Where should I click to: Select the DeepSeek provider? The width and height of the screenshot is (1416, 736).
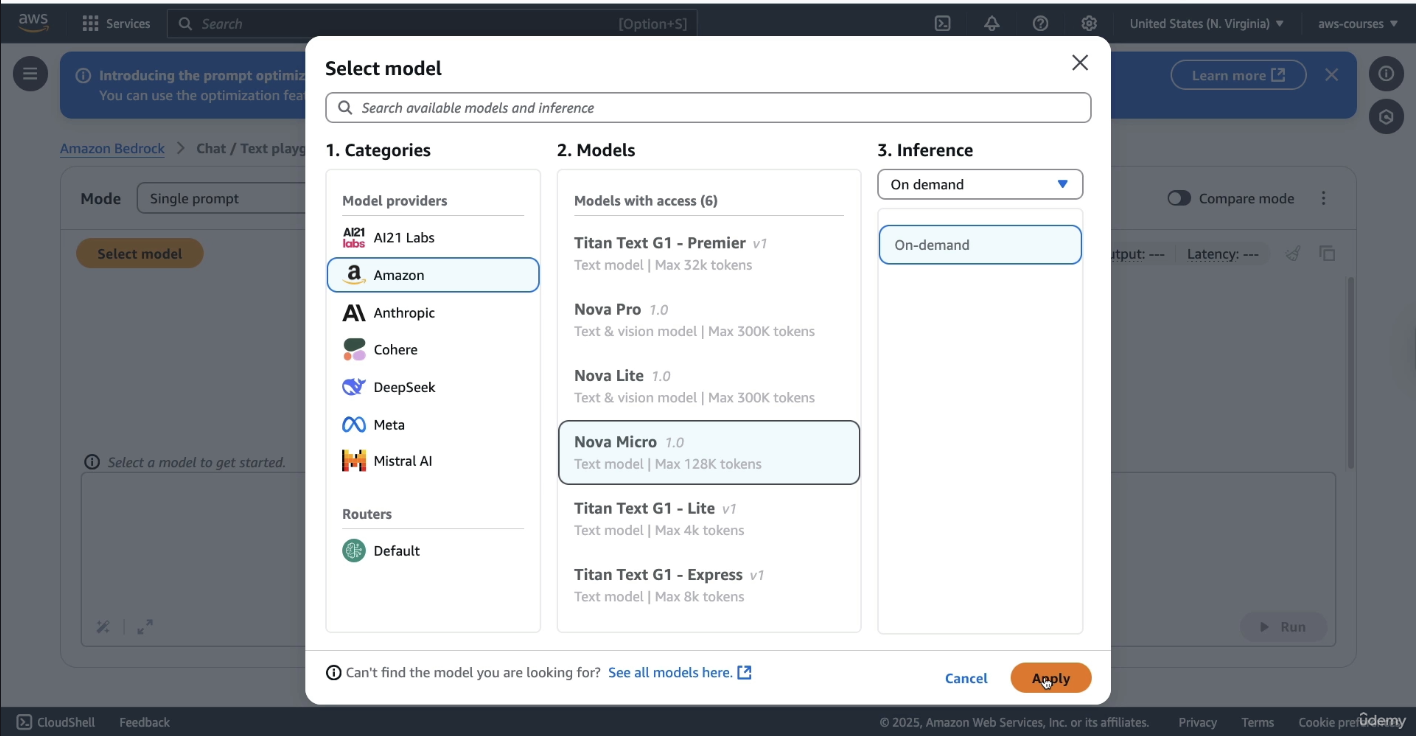tap(433, 387)
